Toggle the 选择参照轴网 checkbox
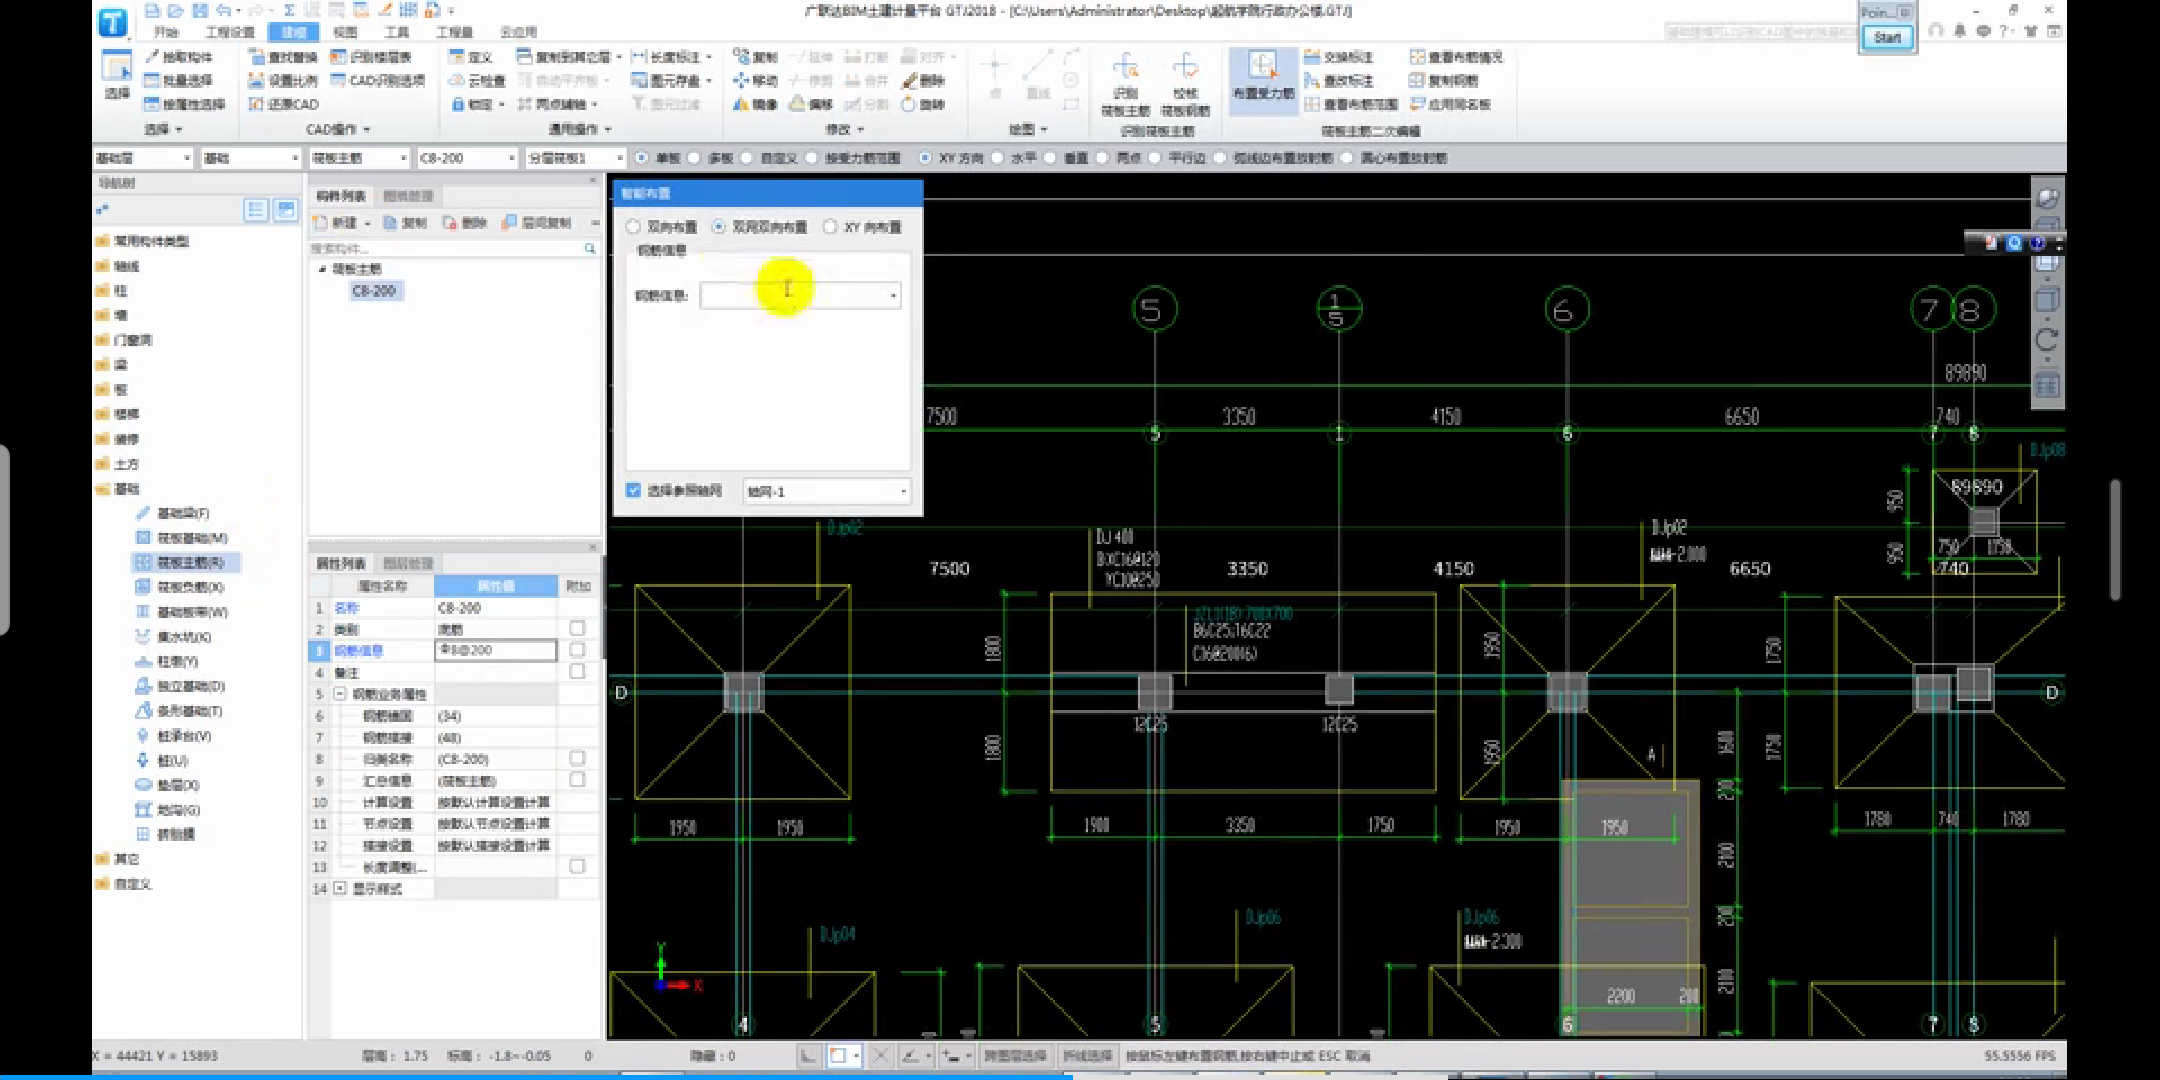Image resolution: width=2160 pixels, height=1080 pixels. pyautogui.click(x=633, y=490)
